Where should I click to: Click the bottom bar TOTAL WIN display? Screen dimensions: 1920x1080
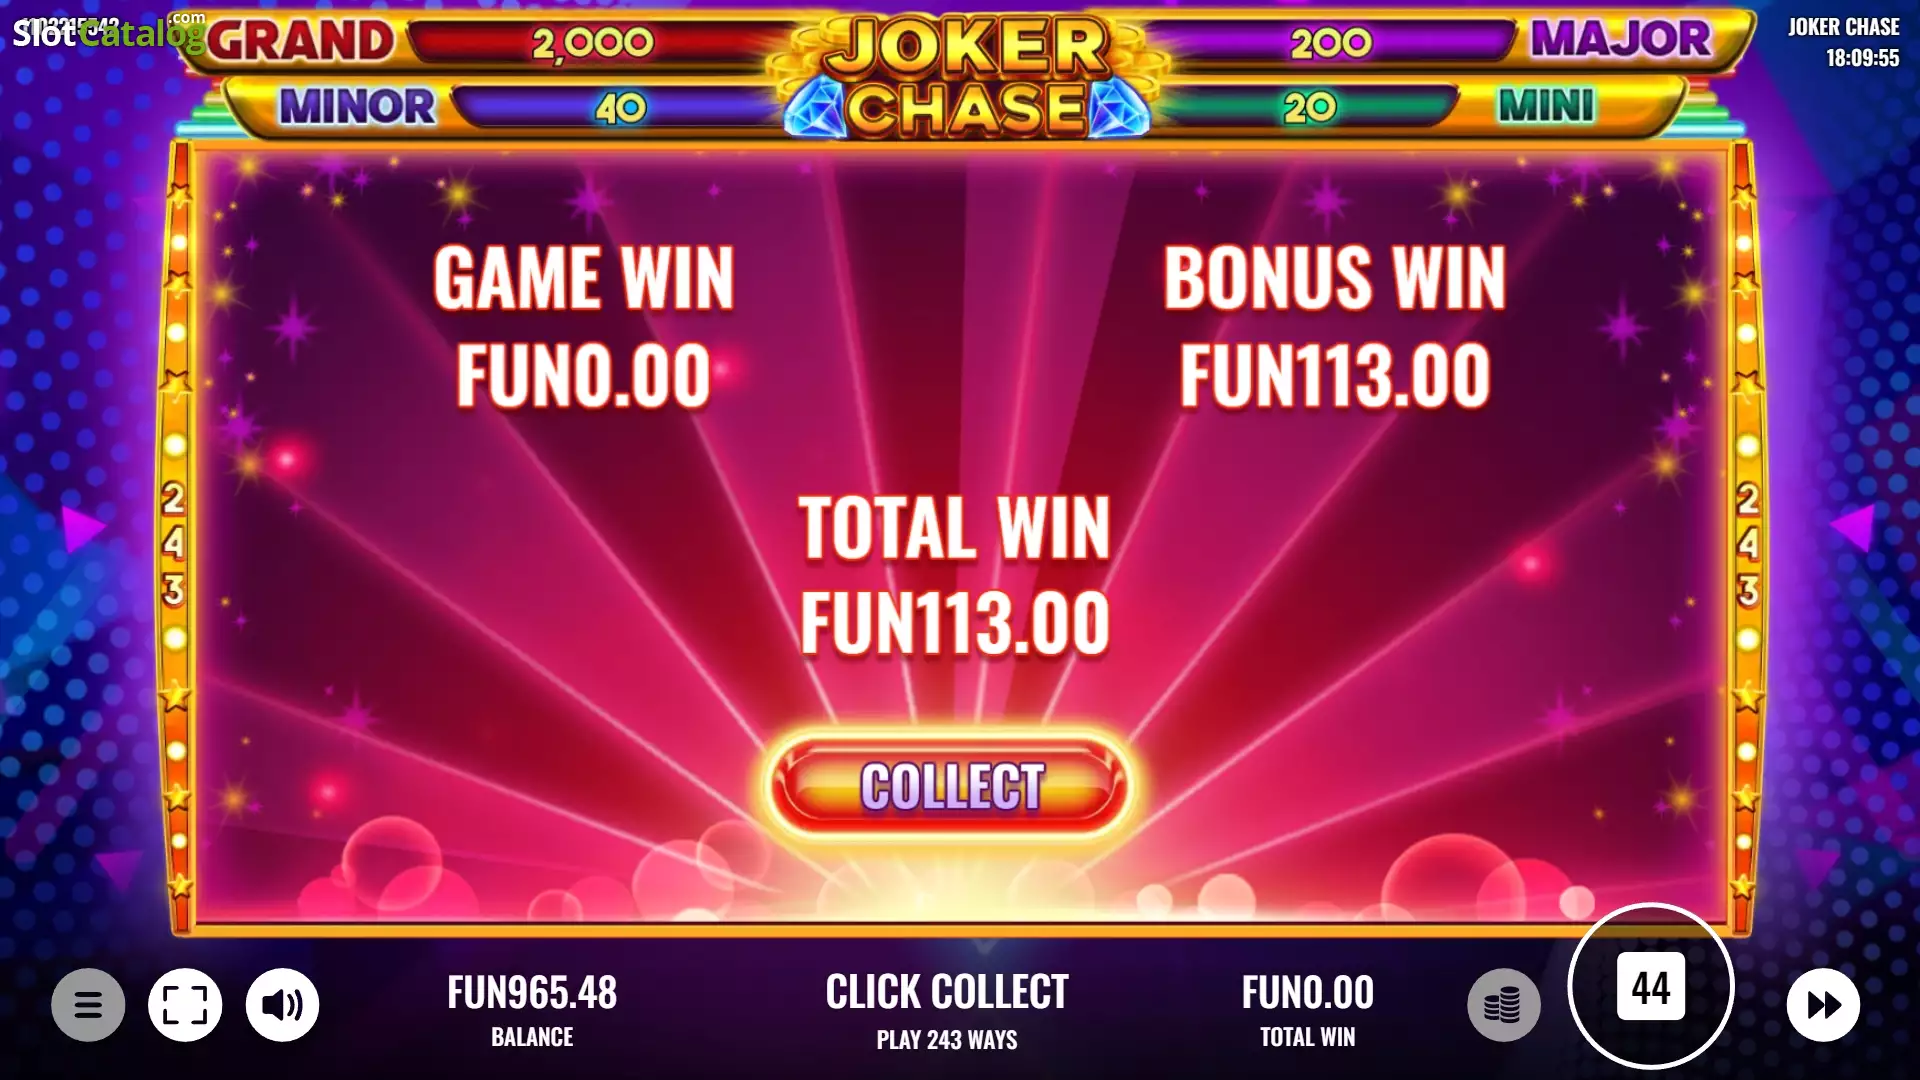click(x=1307, y=1009)
